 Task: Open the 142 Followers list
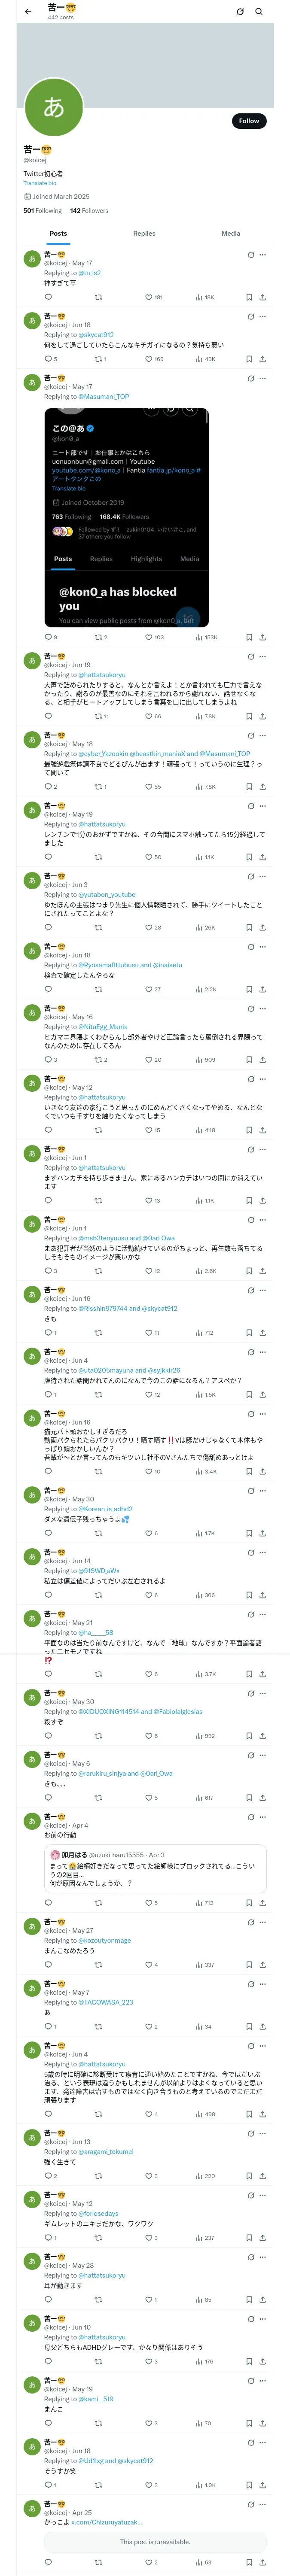pyautogui.click(x=89, y=211)
